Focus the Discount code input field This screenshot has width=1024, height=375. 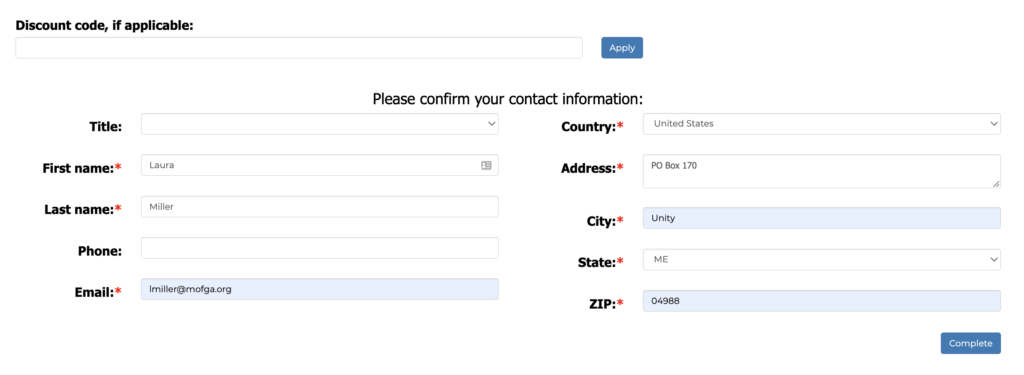pos(299,48)
